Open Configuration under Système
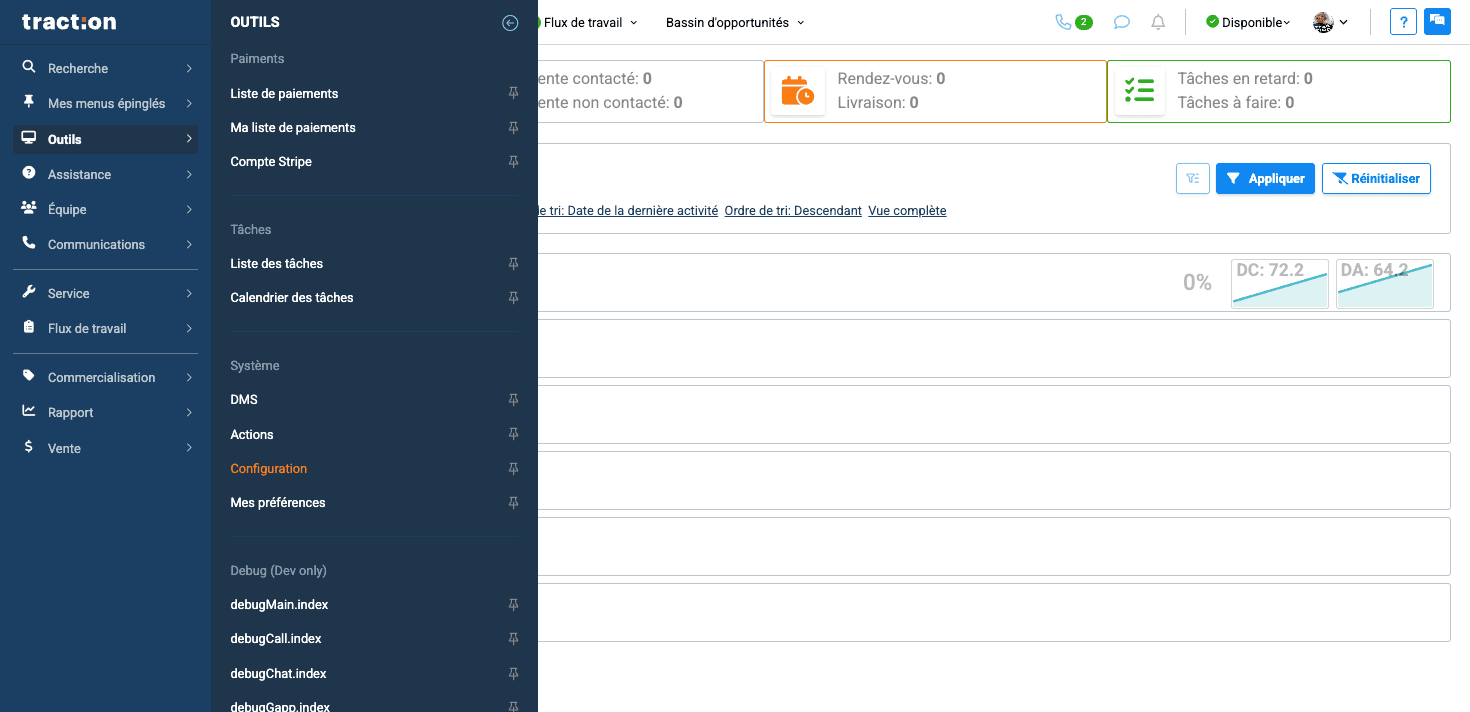The width and height of the screenshot is (1470, 712). click(x=269, y=468)
